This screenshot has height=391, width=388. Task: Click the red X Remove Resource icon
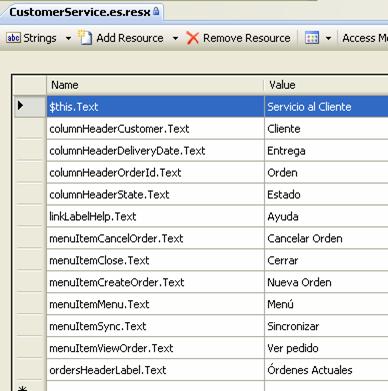pyautogui.click(x=193, y=38)
